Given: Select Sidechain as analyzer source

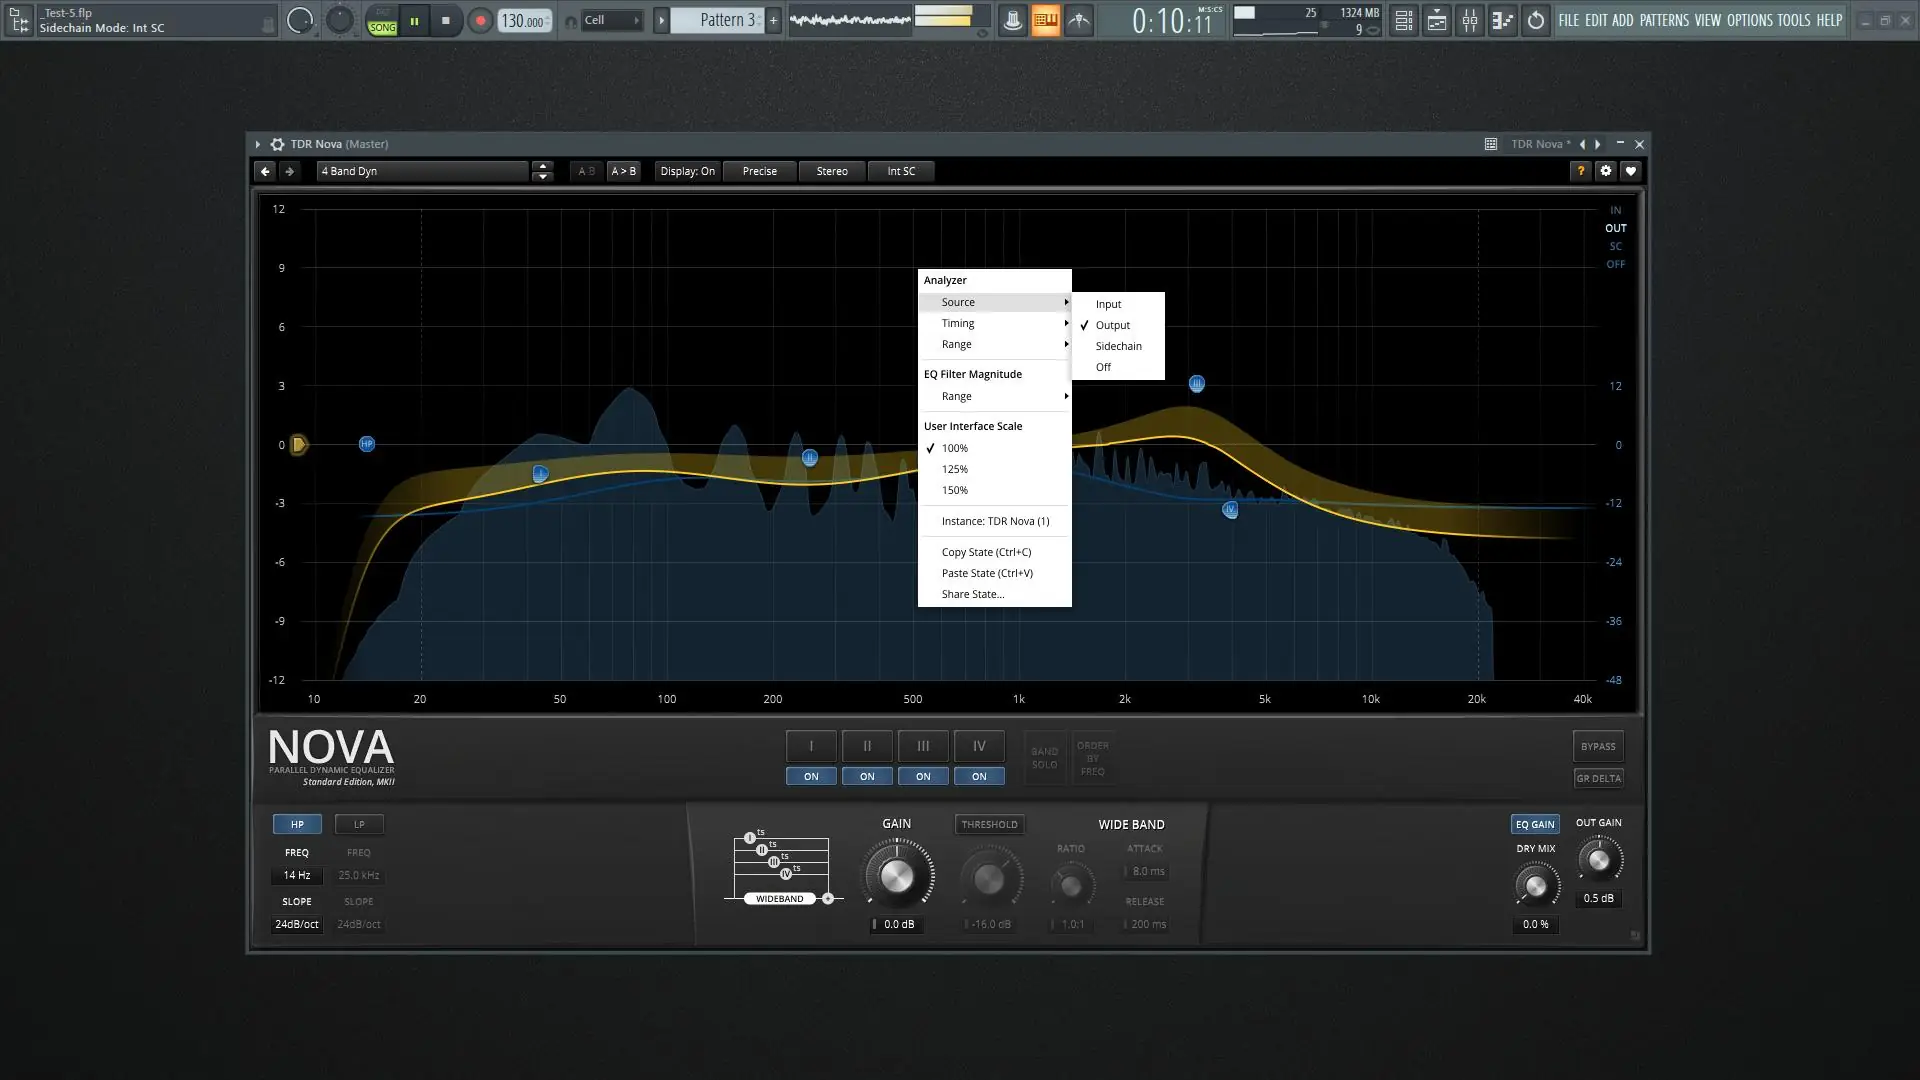Looking at the screenshot, I should click(1118, 346).
